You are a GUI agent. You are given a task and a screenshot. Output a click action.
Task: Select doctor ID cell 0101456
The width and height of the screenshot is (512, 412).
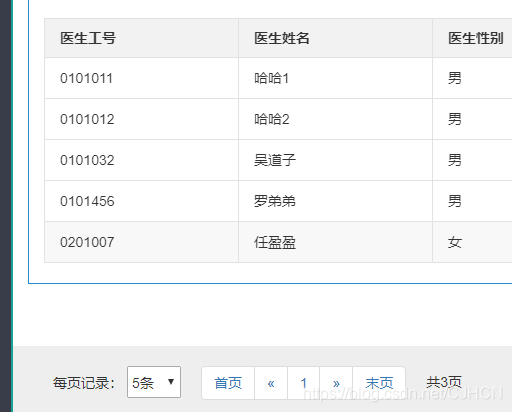[141, 201]
